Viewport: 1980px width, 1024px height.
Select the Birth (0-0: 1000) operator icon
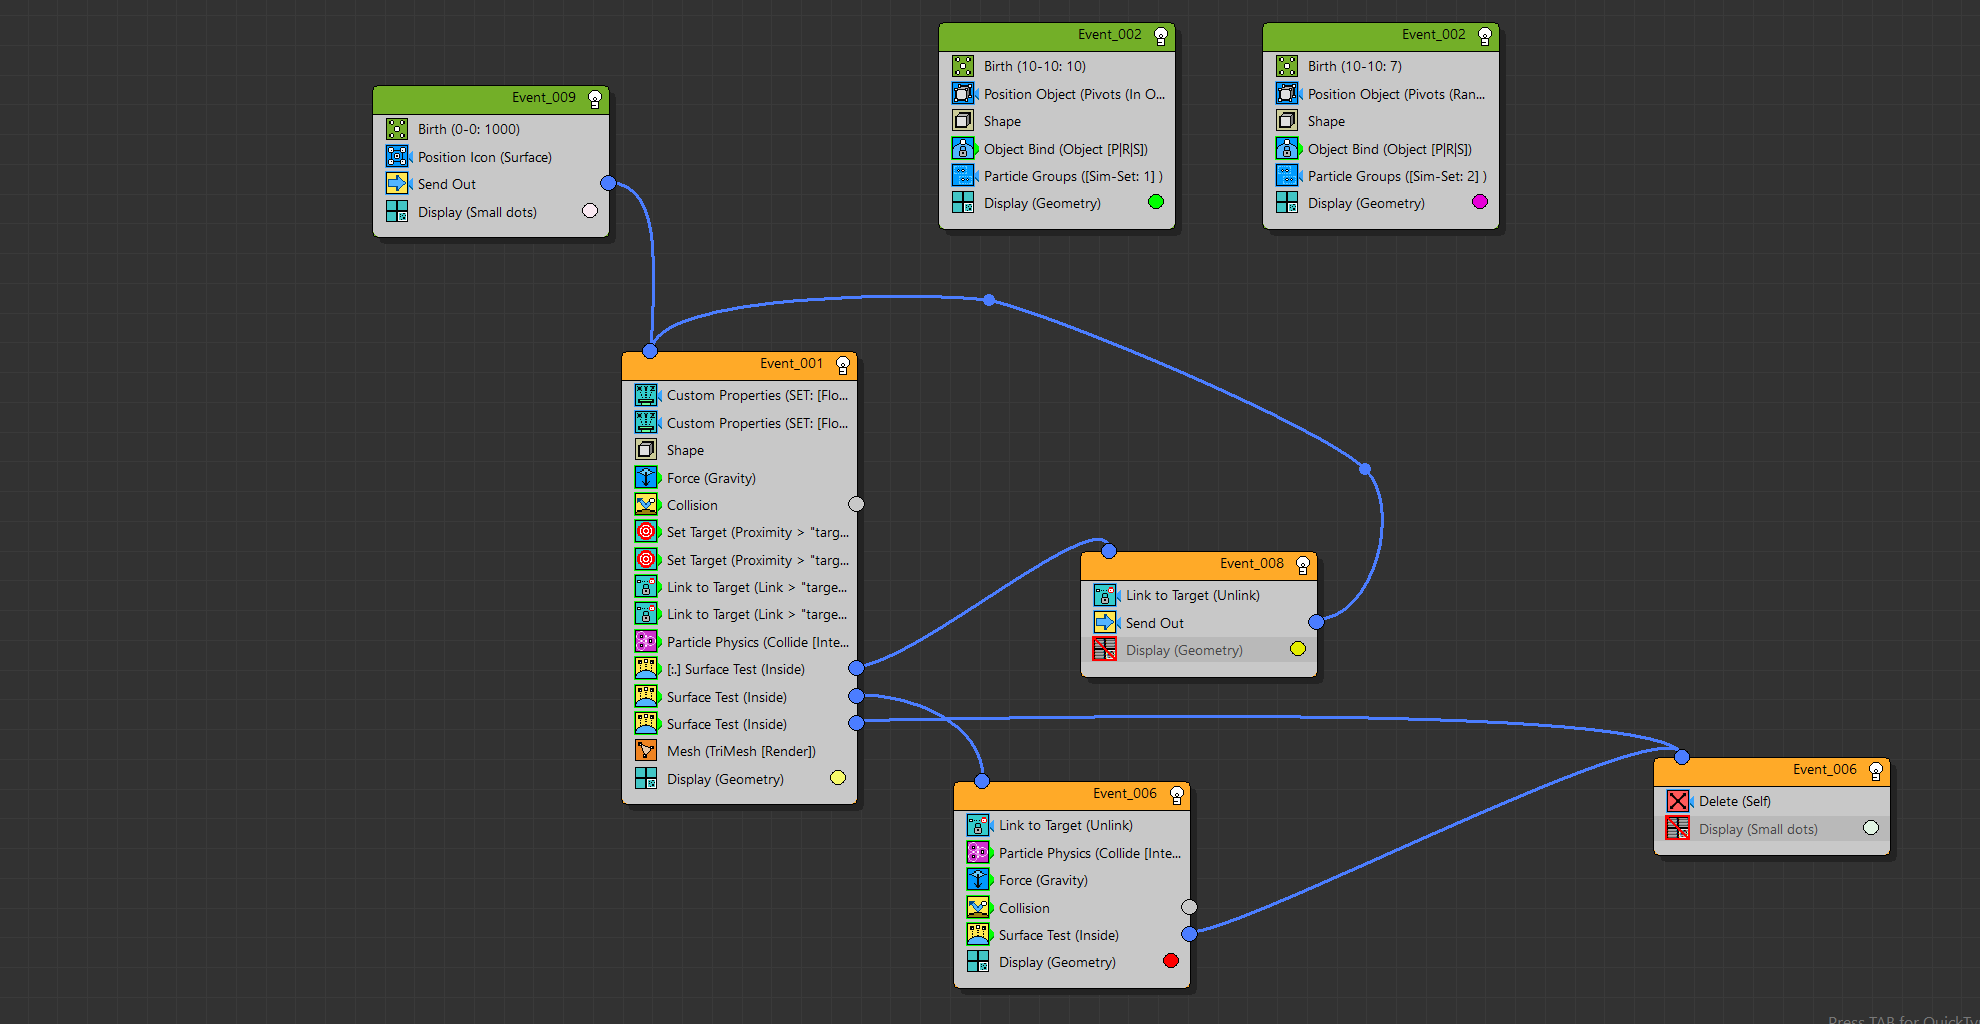397,129
